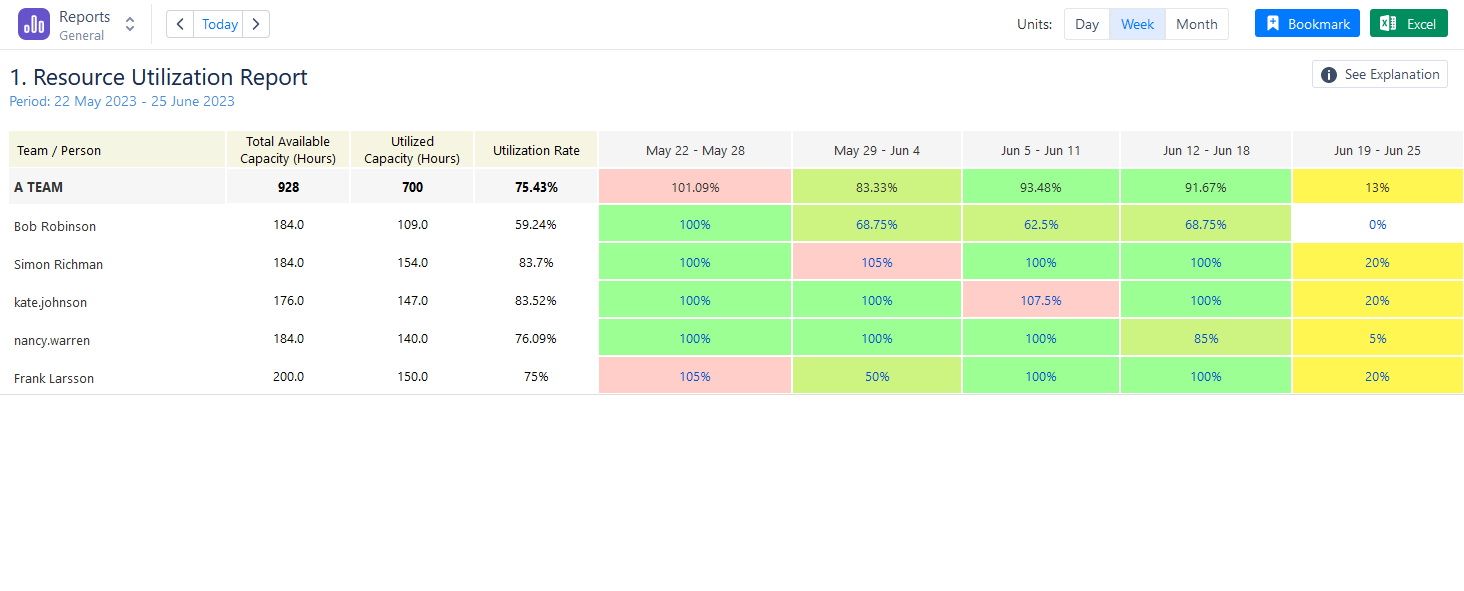Switch units to Month
This screenshot has width=1464, height=591.
tap(1197, 24)
